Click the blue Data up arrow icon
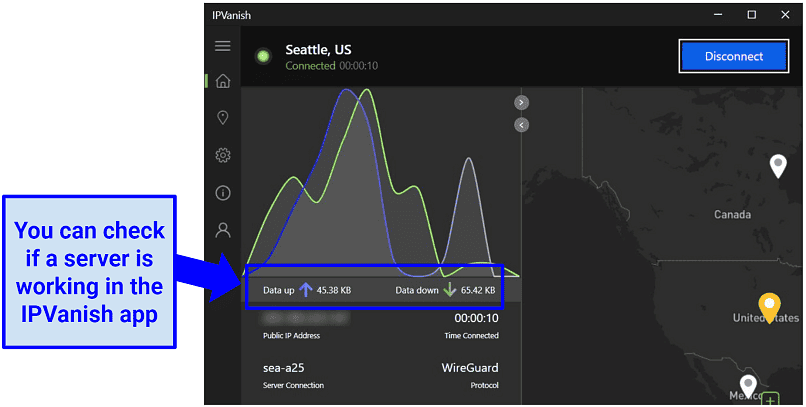The width and height of the screenshot is (806, 407). [306, 290]
